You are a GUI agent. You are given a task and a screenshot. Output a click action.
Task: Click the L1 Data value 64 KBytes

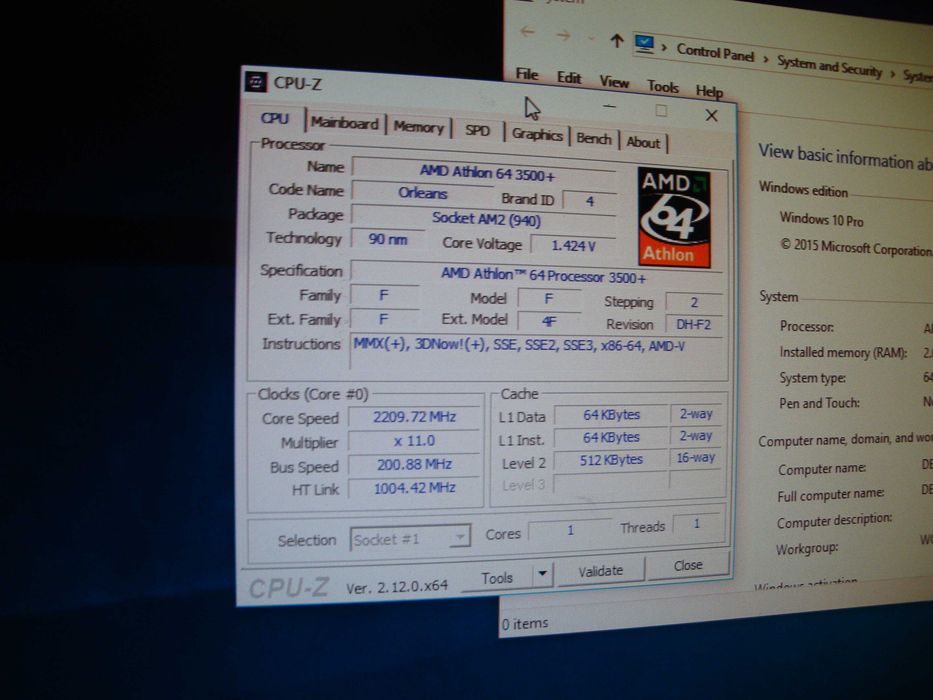tap(611, 414)
